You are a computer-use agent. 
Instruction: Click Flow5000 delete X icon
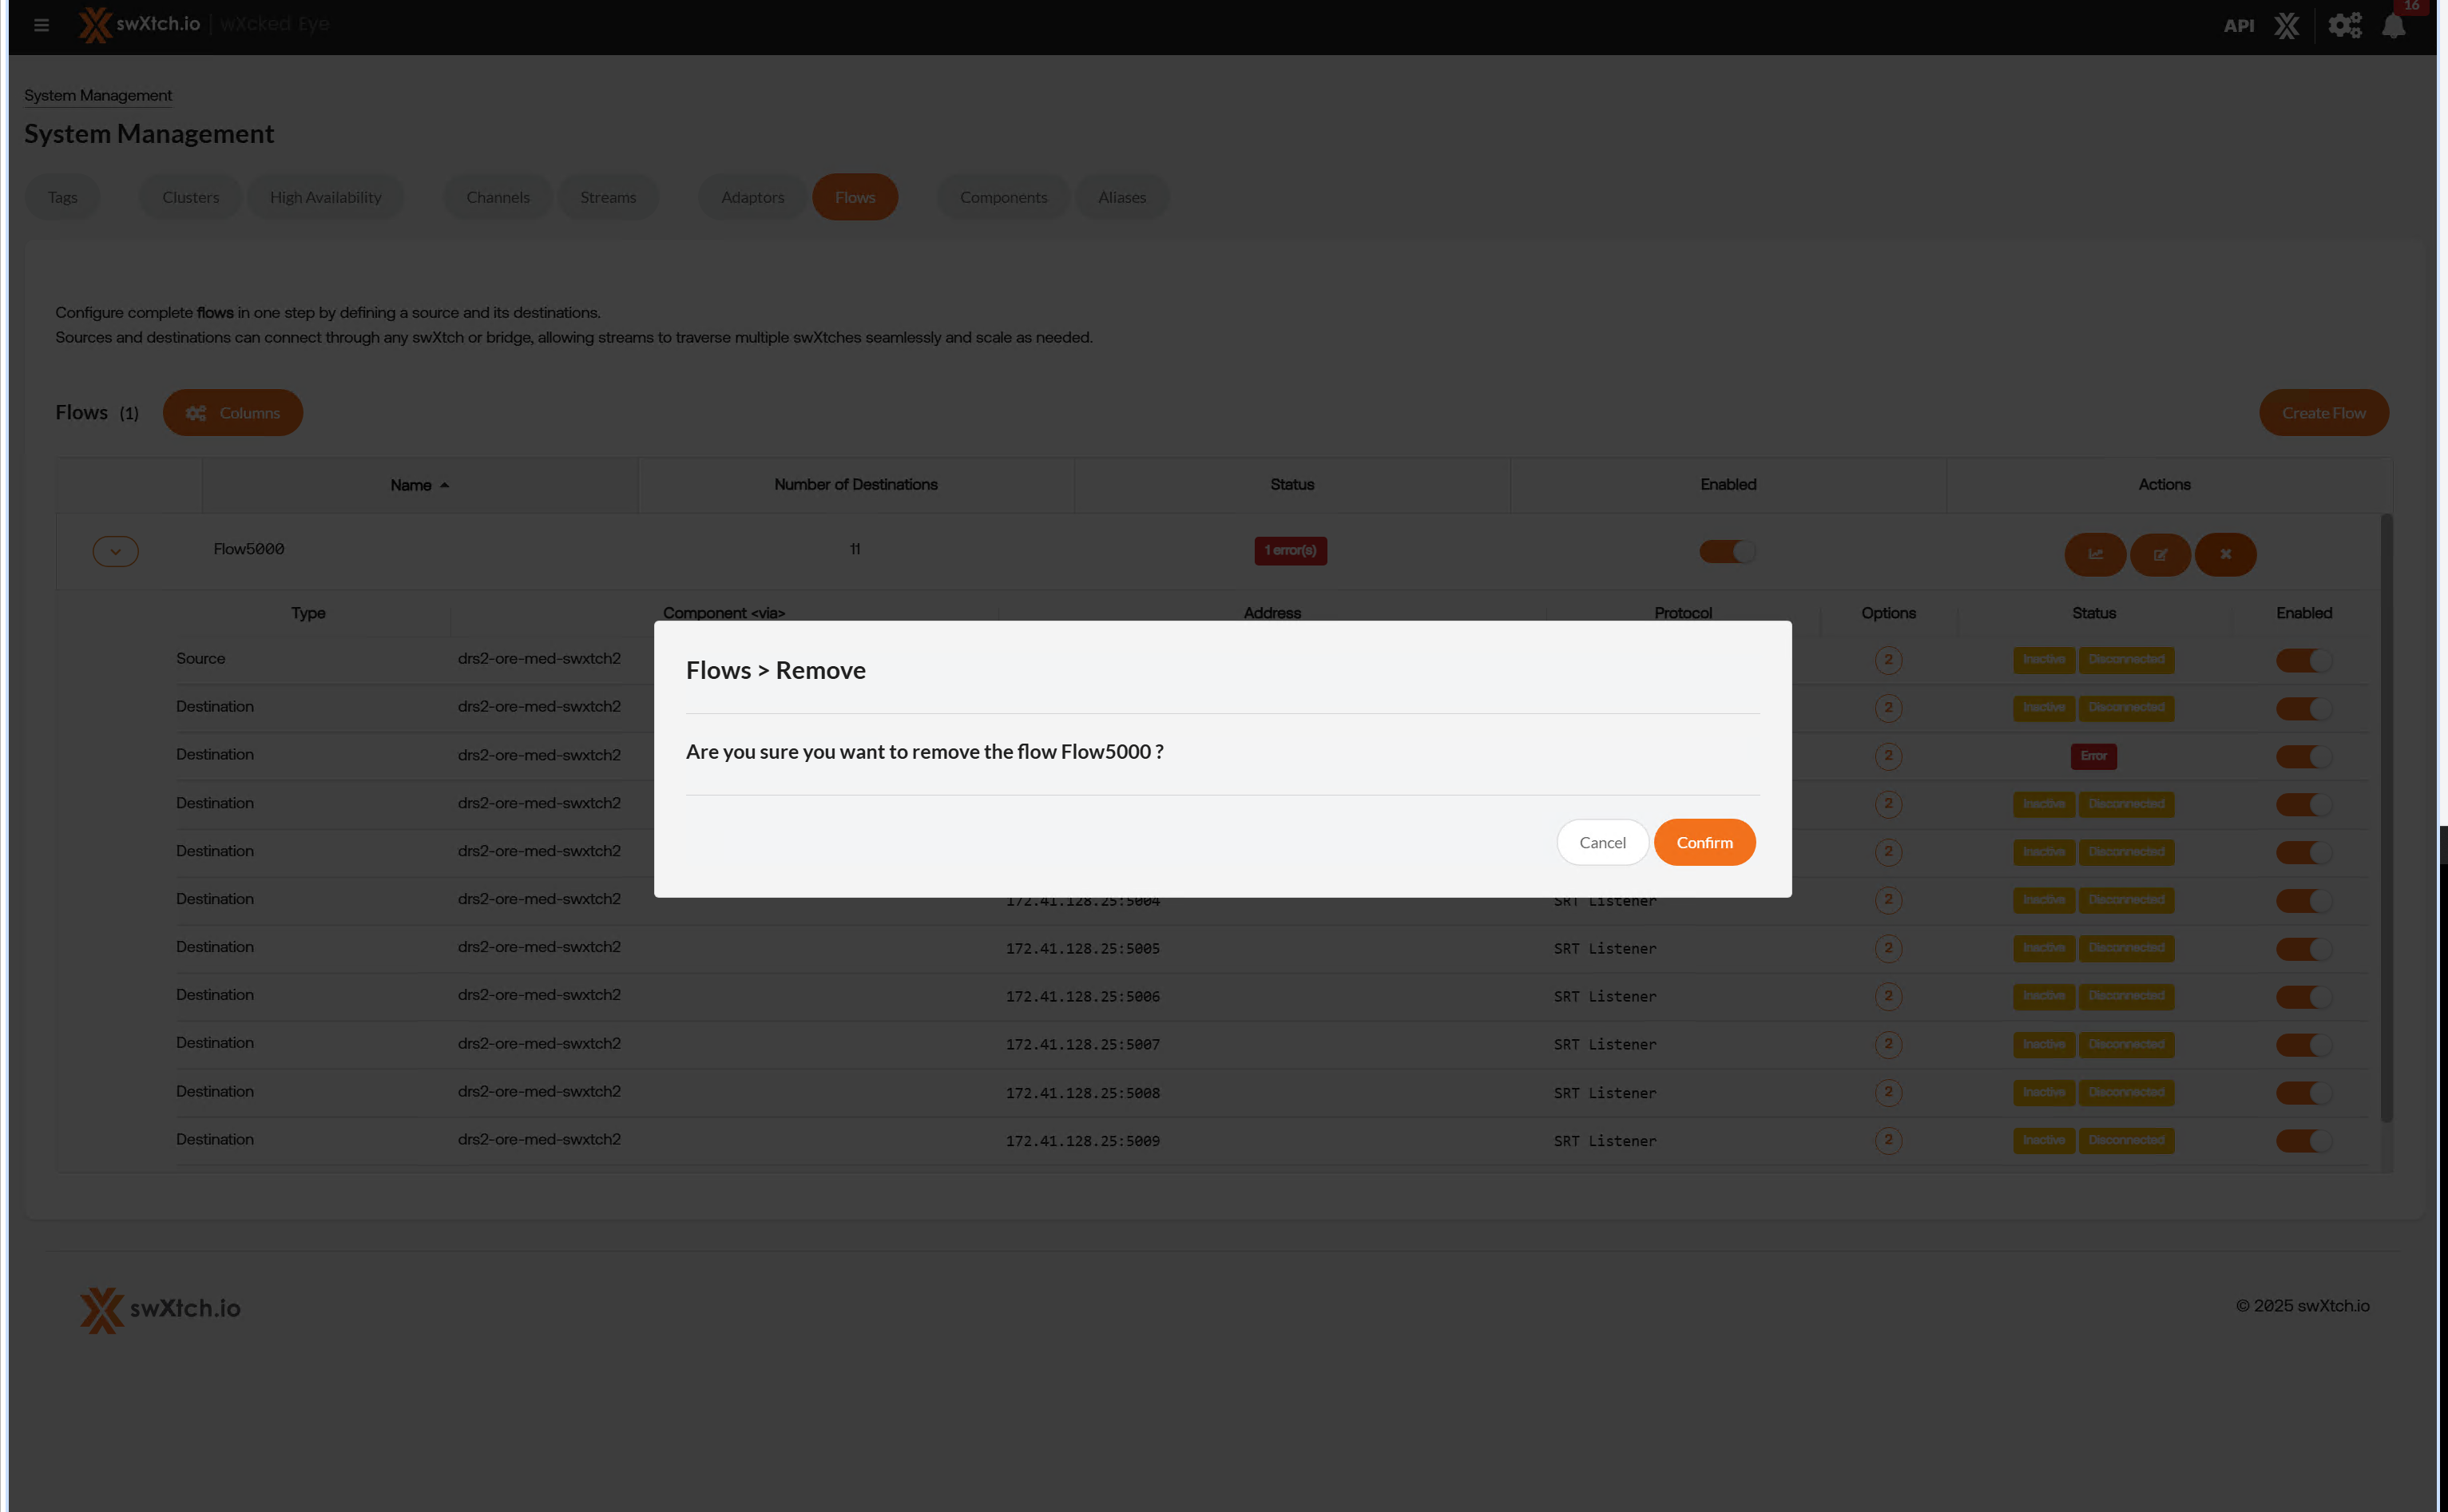(2225, 554)
